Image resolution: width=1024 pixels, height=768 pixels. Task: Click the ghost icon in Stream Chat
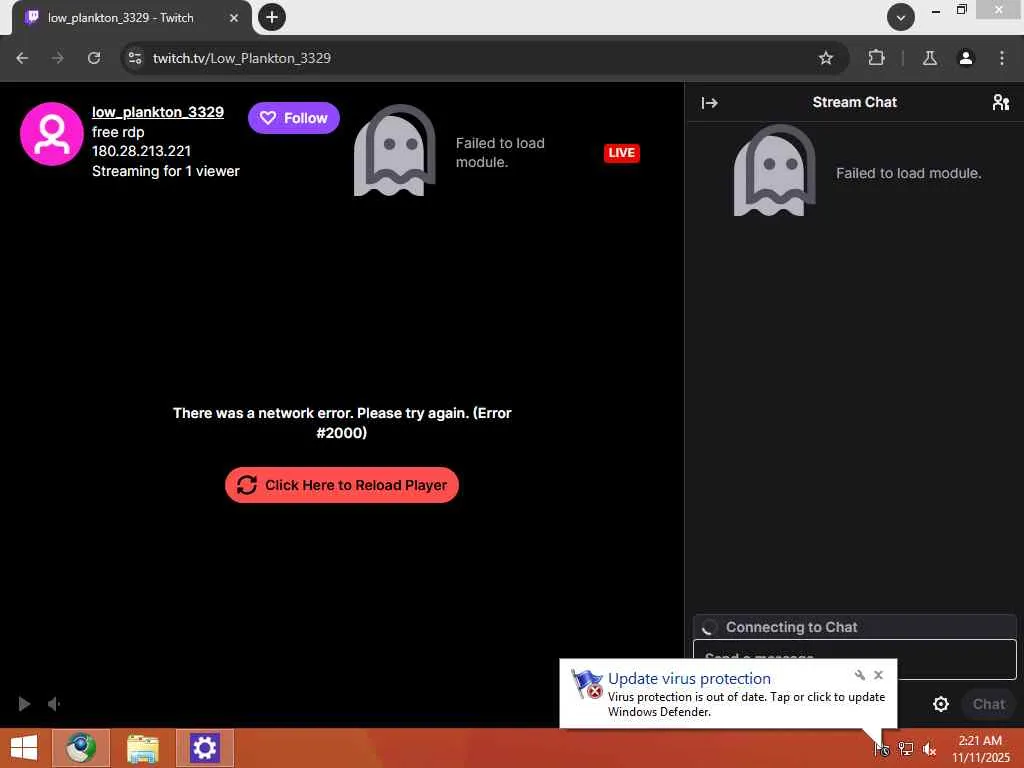pos(775,170)
